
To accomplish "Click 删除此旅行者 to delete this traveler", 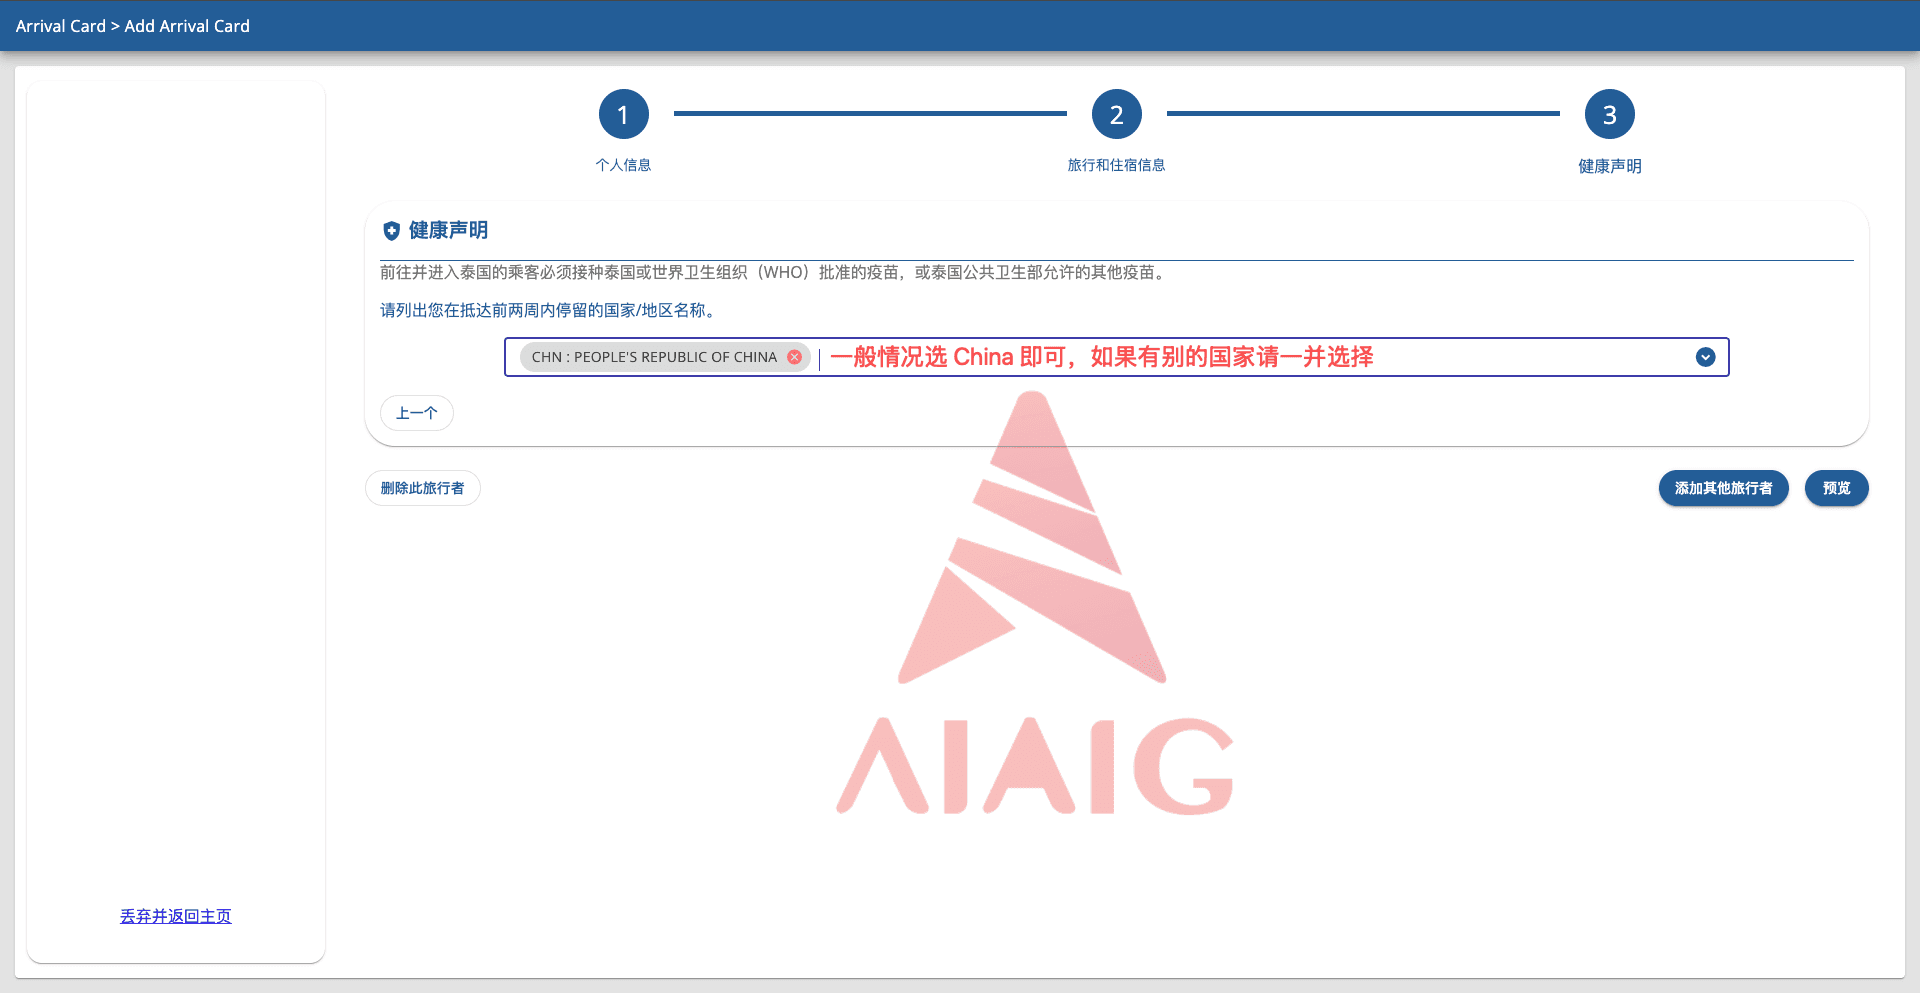I will click(x=422, y=488).
